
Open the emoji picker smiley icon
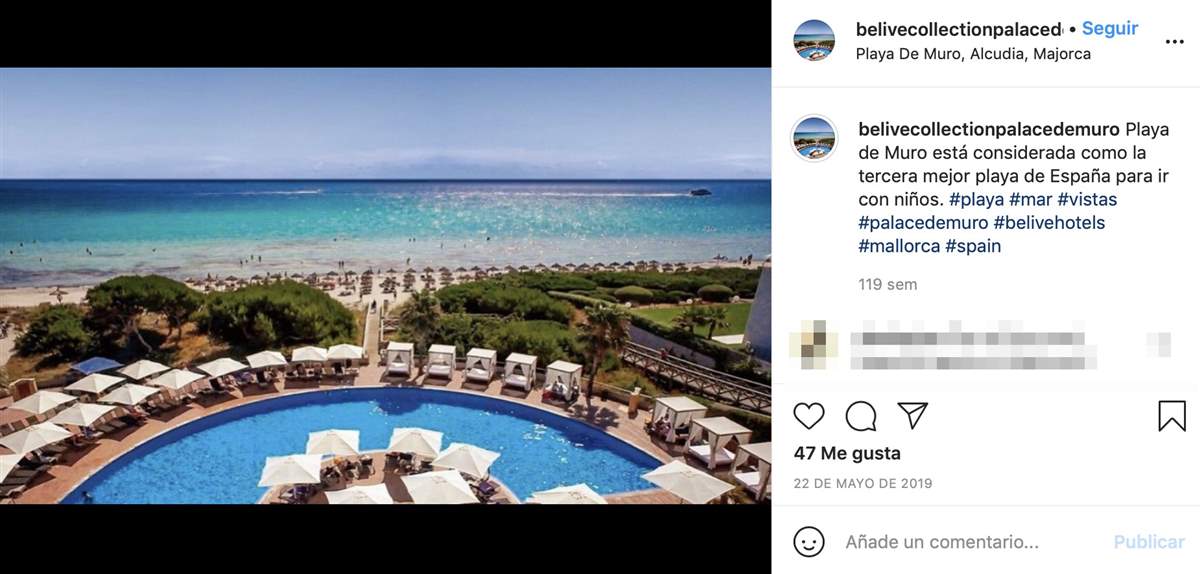click(809, 542)
